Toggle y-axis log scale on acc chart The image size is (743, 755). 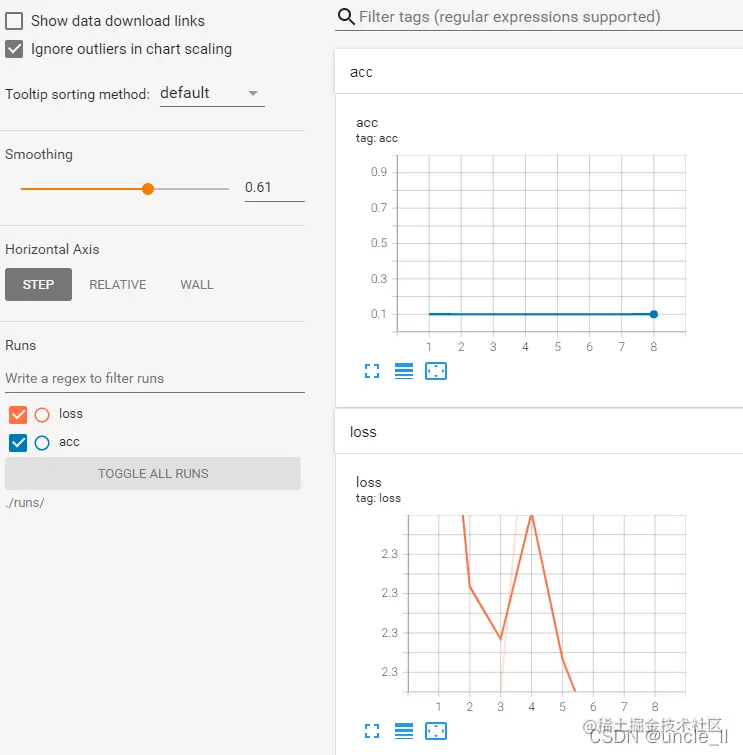point(404,371)
